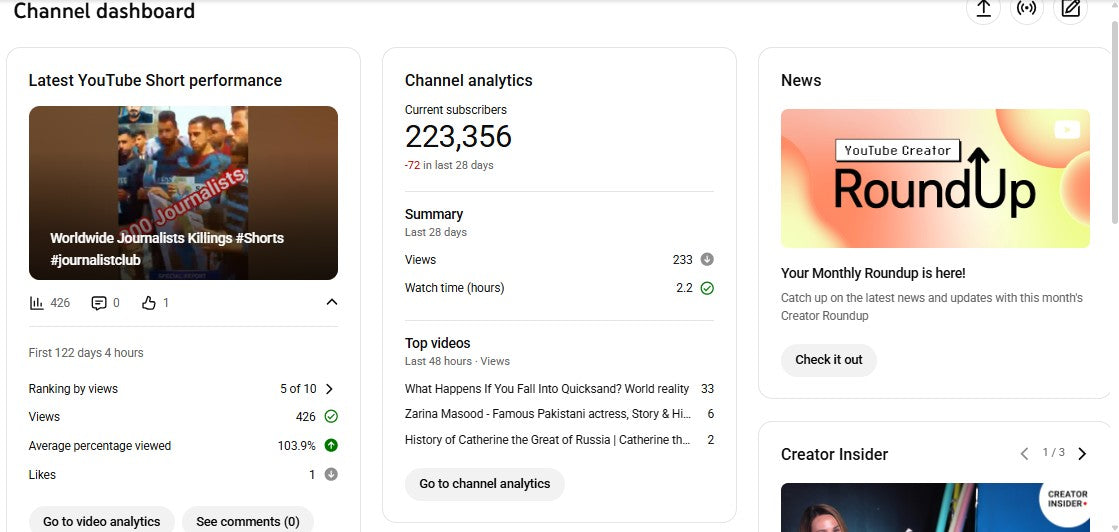Click the create post pencil icon
The image size is (1119, 532).
coord(1070,9)
